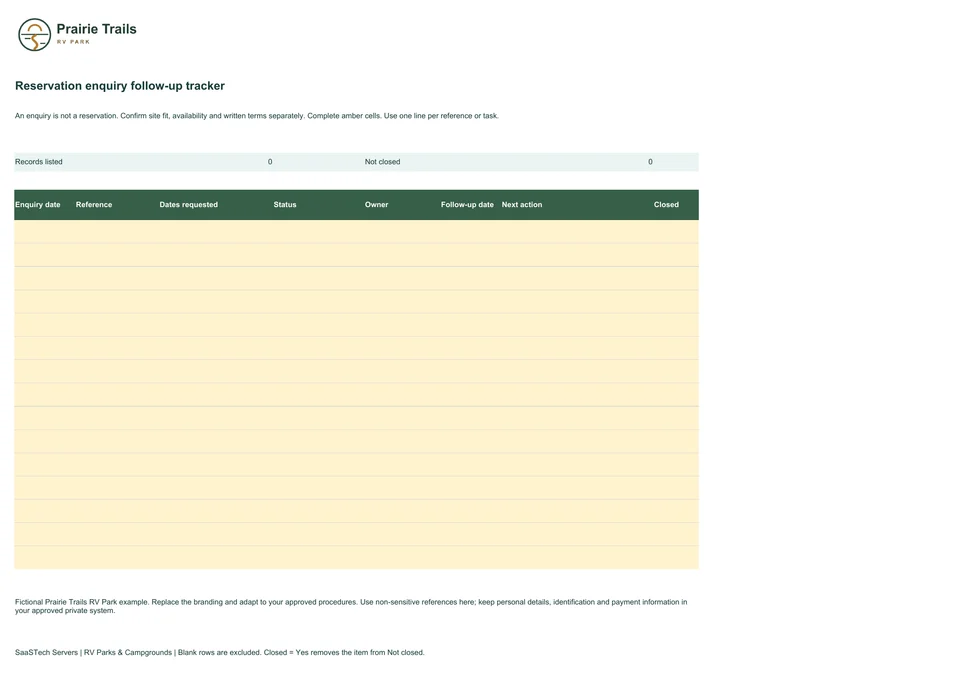Click the 'Enquiry date' column header
The image size is (960, 679).
(38, 204)
